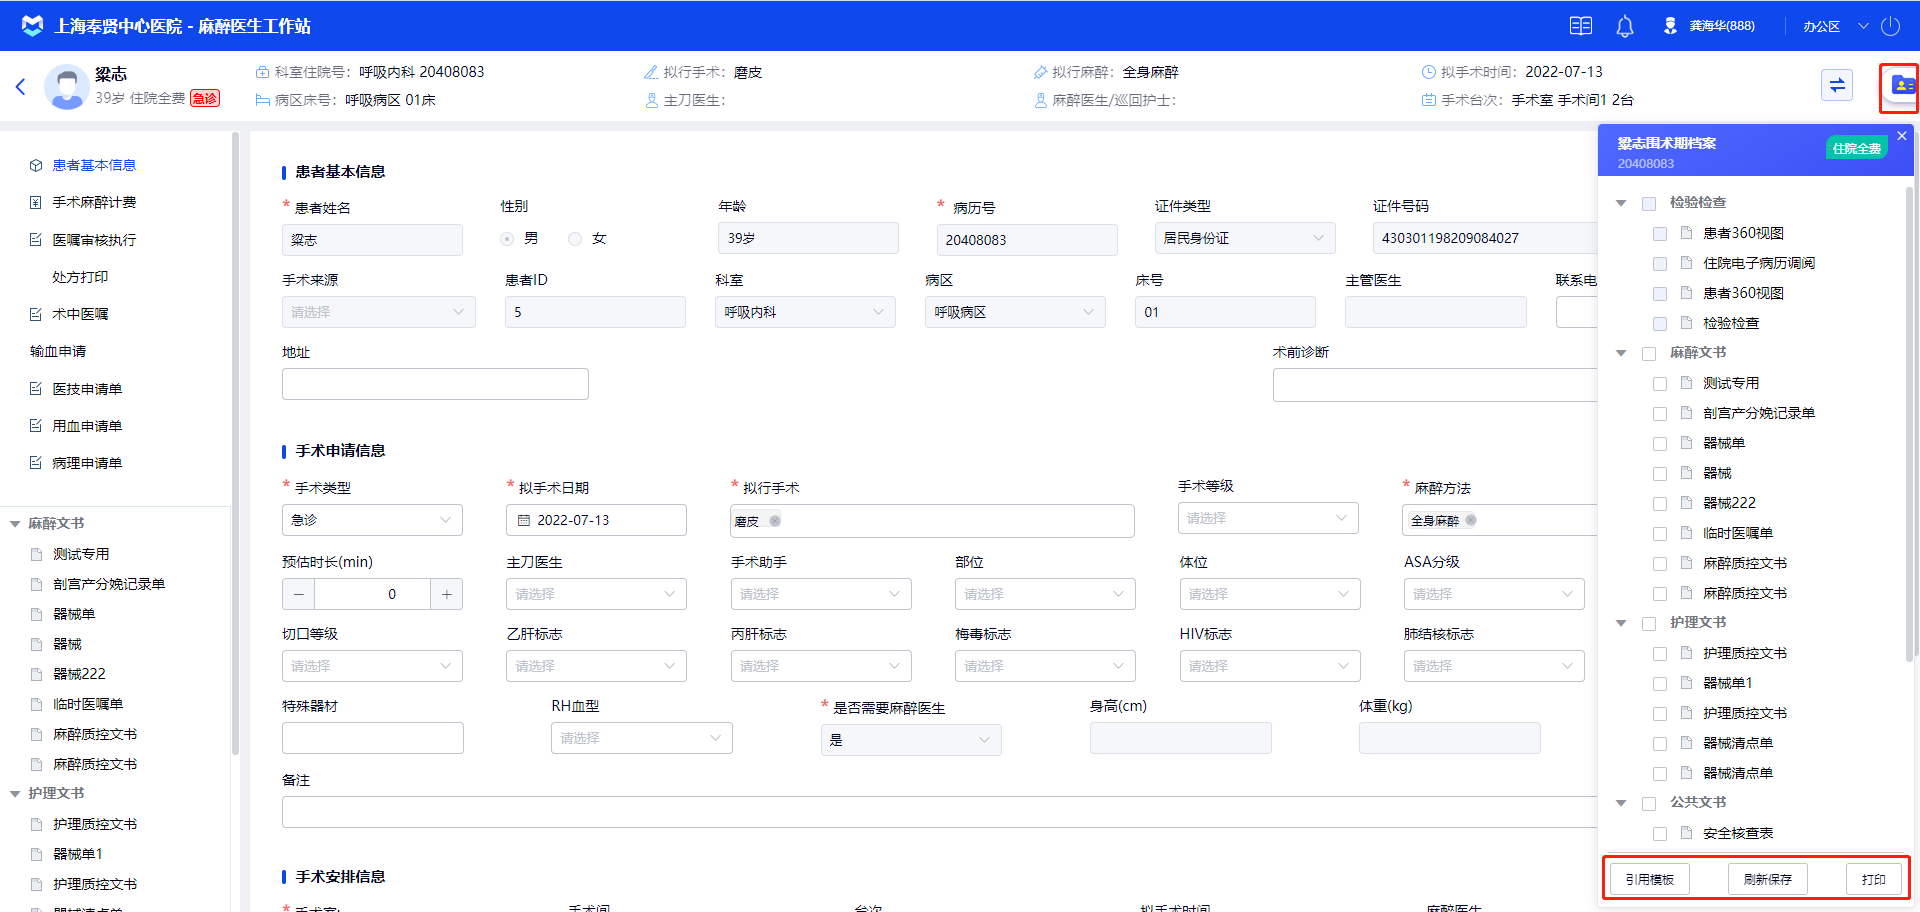This screenshot has height=912, width=1920.
Task: Click the document icon beside 测试专用 in left tree
Action: (37, 554)
